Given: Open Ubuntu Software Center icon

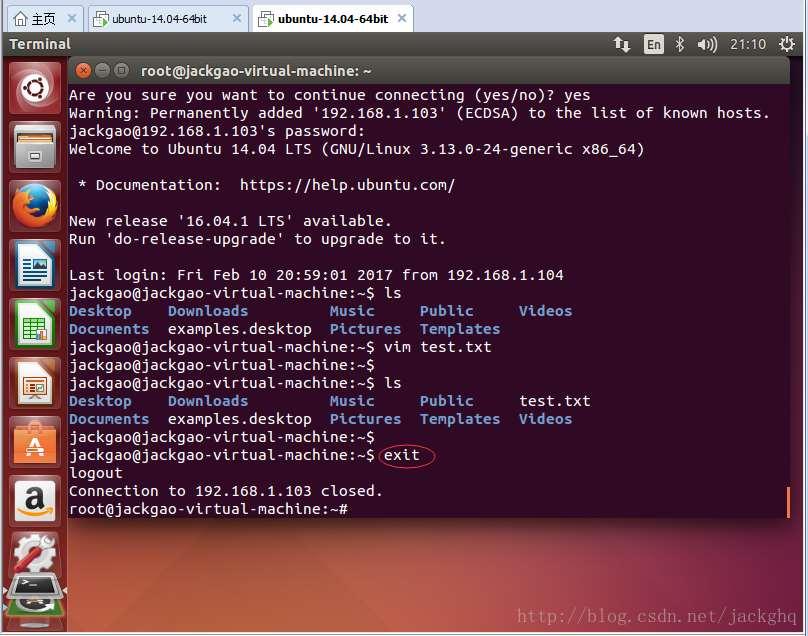Looking at the screenshot, I should 36,442.
